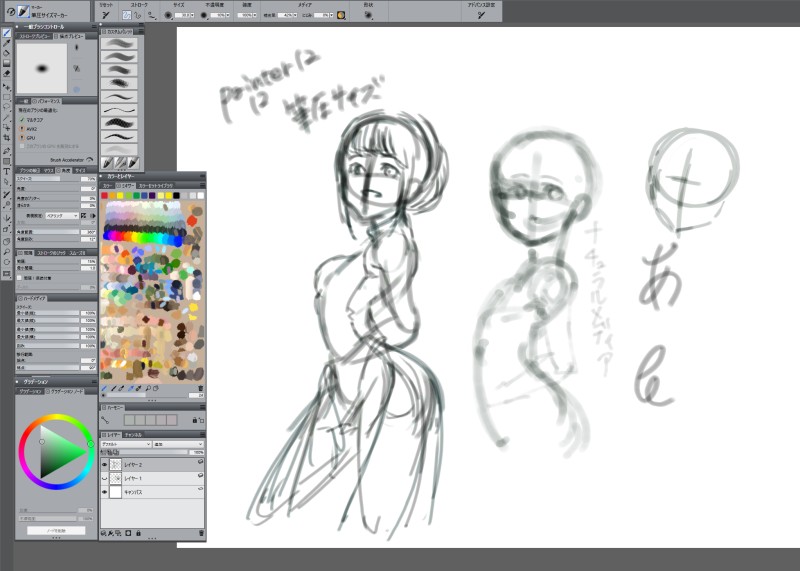Select the Eraser tool in the toolbox
Viewport: 800px width, 571px height.
point(7,73)
